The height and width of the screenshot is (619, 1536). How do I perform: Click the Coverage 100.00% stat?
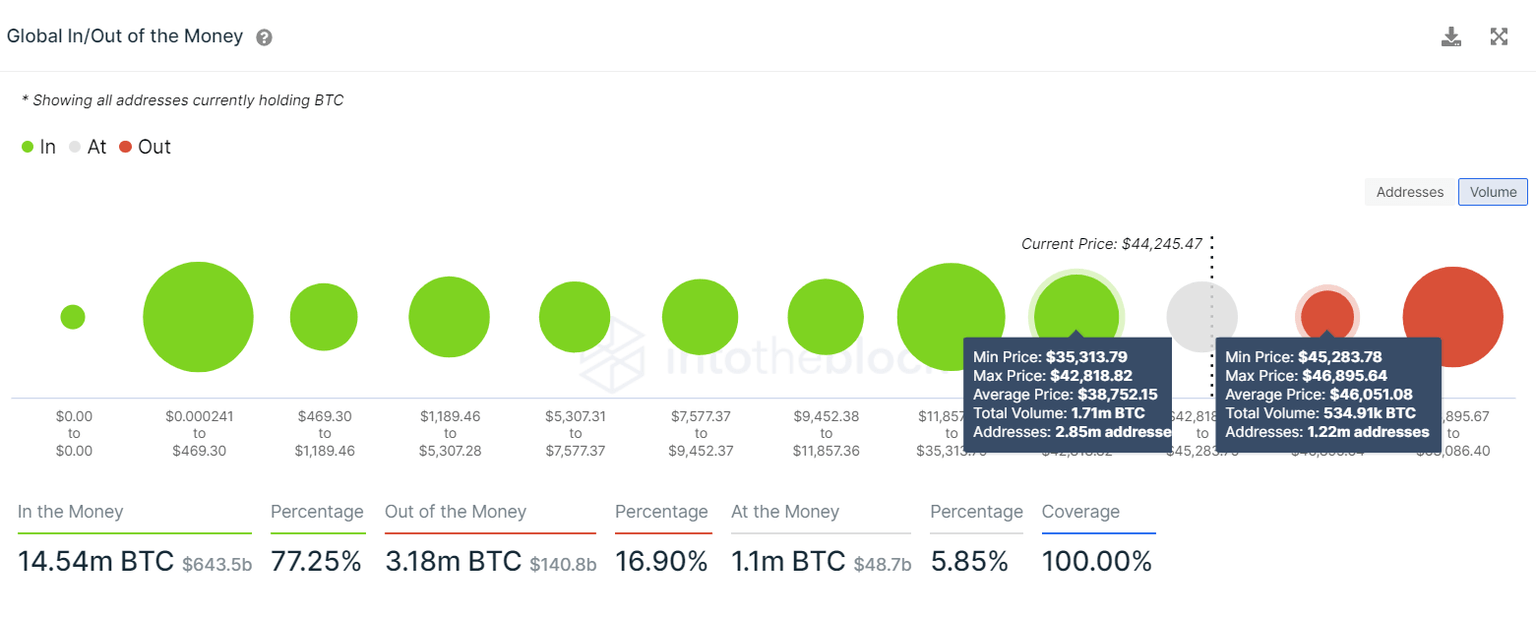tap(1097, 561)
